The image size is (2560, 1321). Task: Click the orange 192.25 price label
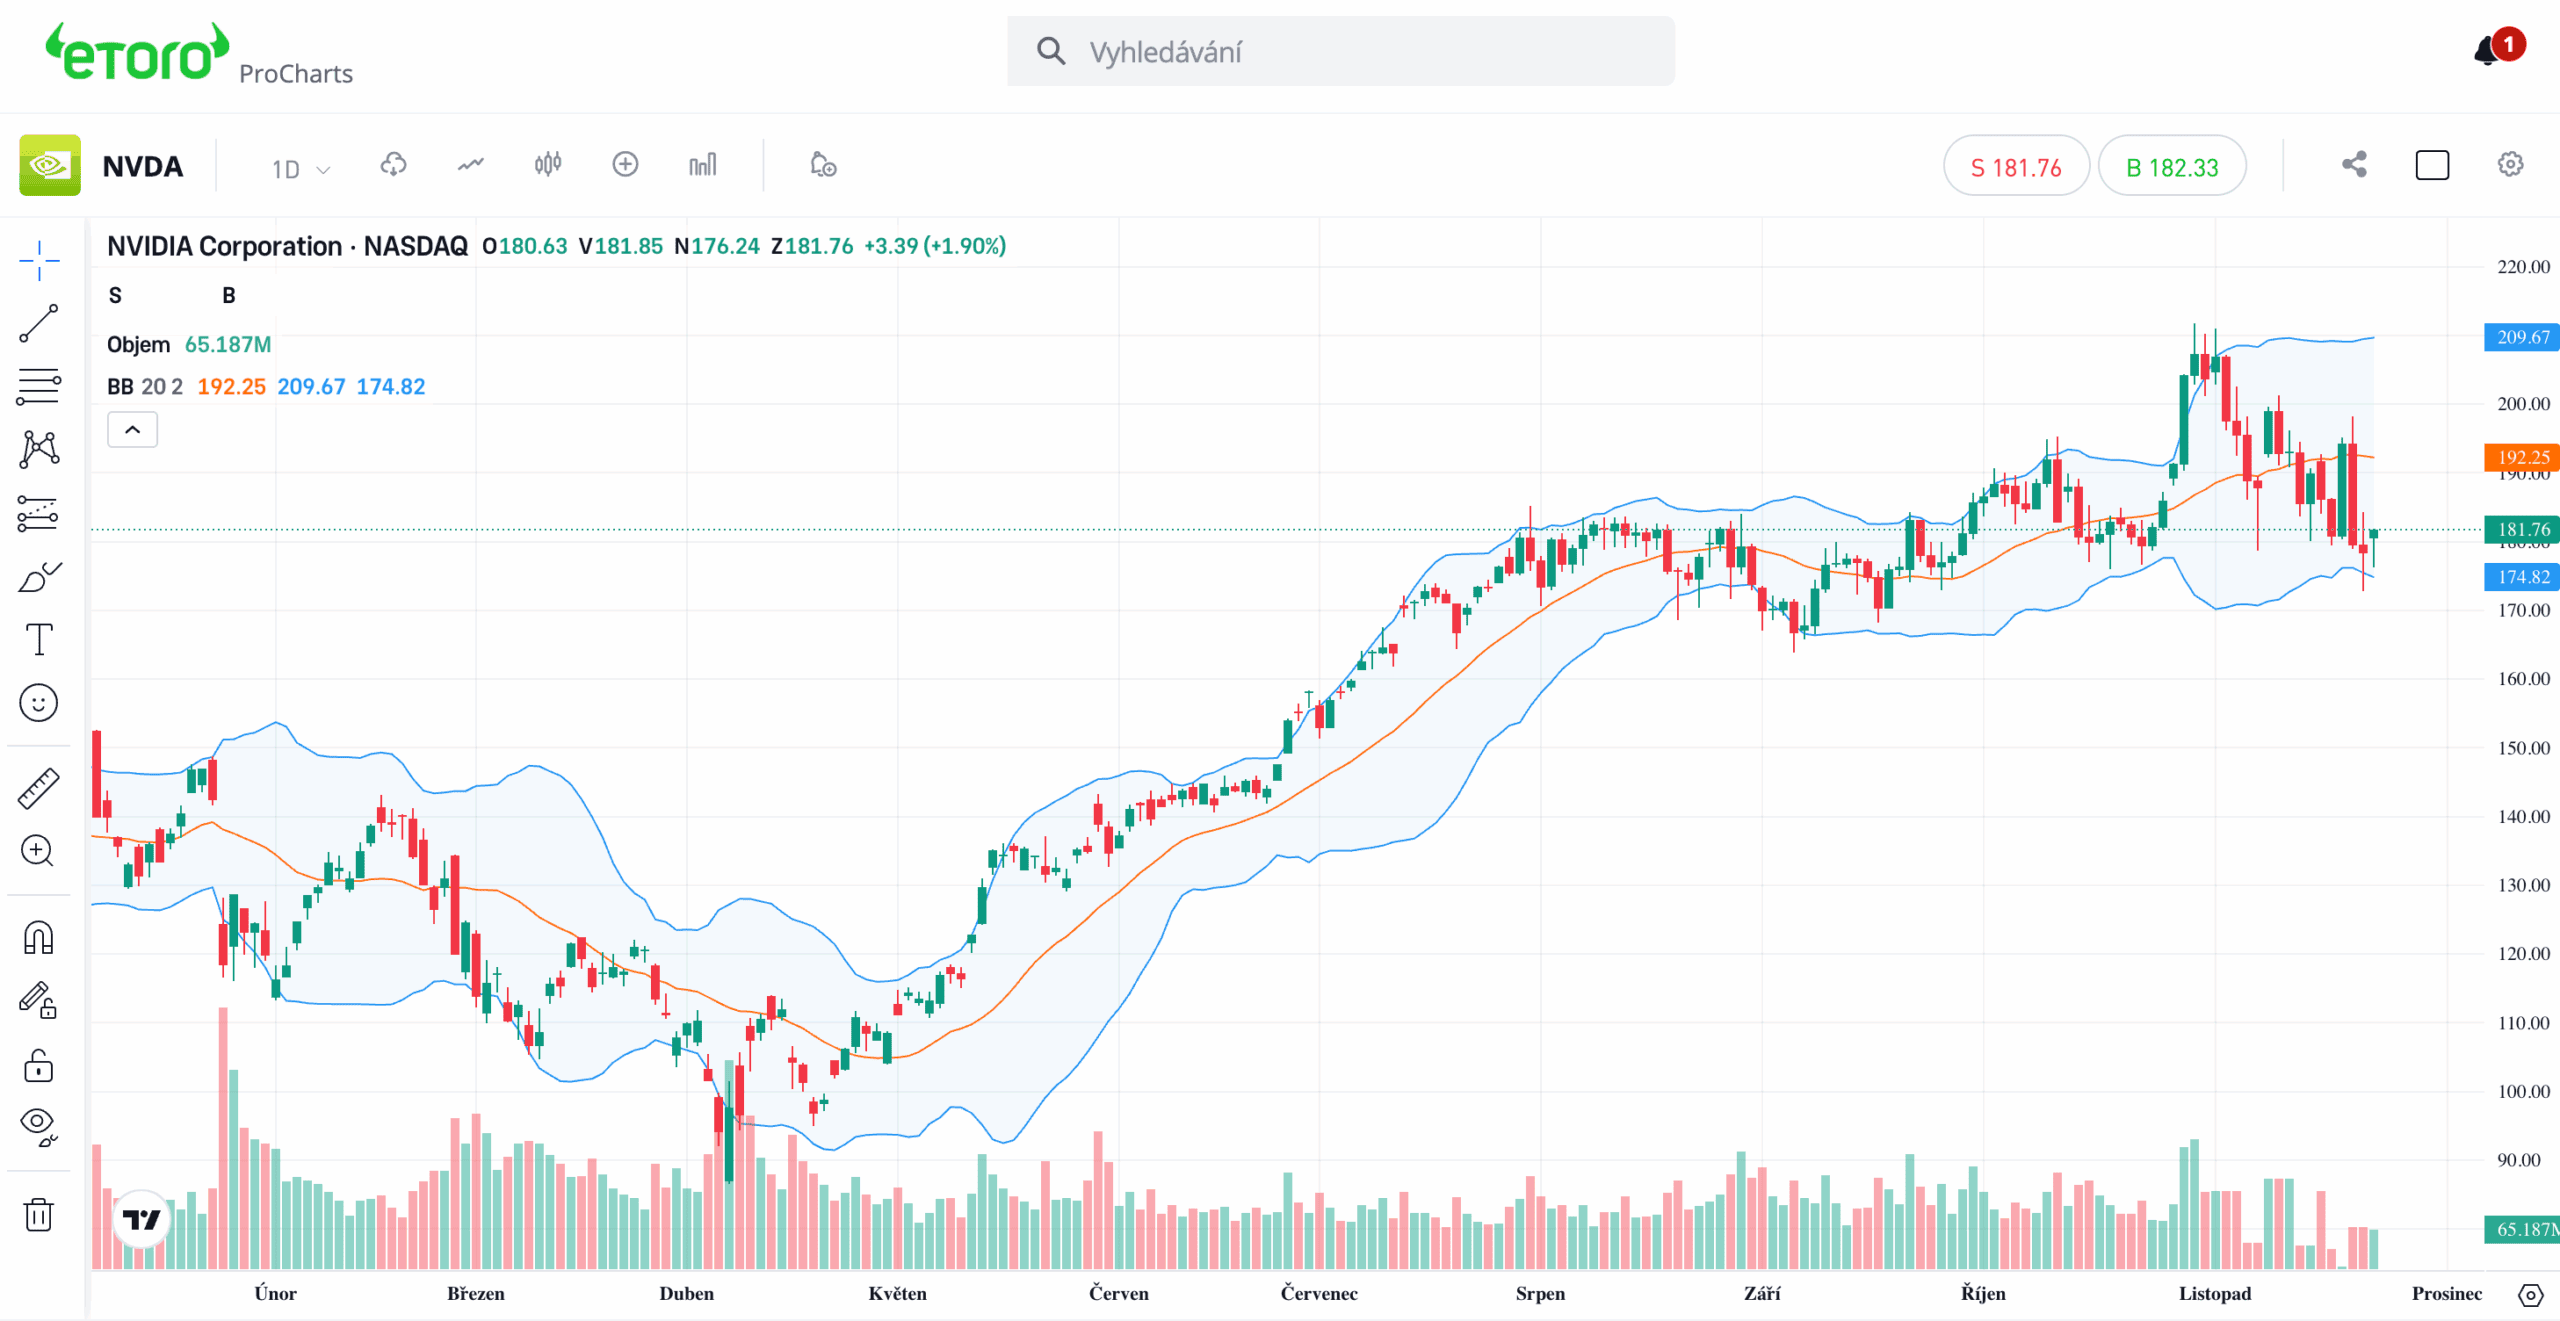(x=2521, y=457)
